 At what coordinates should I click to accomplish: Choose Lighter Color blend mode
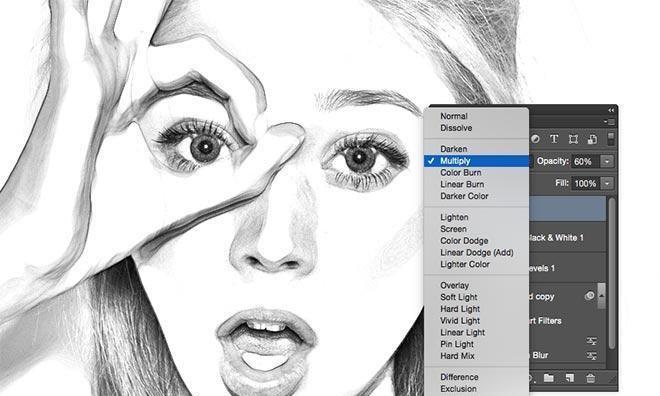[x=476, y=264]
